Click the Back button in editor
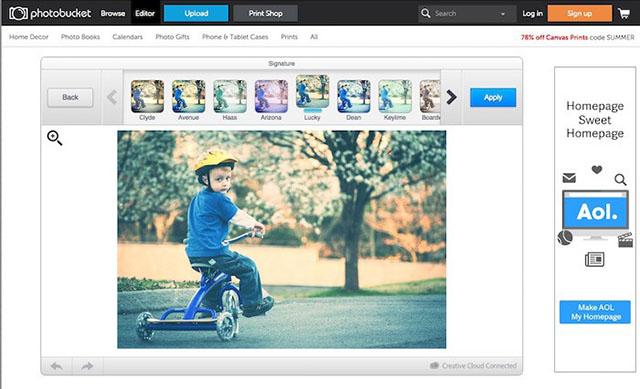Viewport: 640px width, 389px height. point(70,98)
